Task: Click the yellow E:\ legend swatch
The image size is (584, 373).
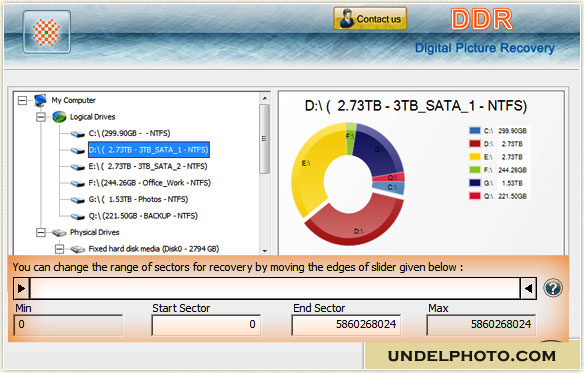Action: tap(474, 157)
